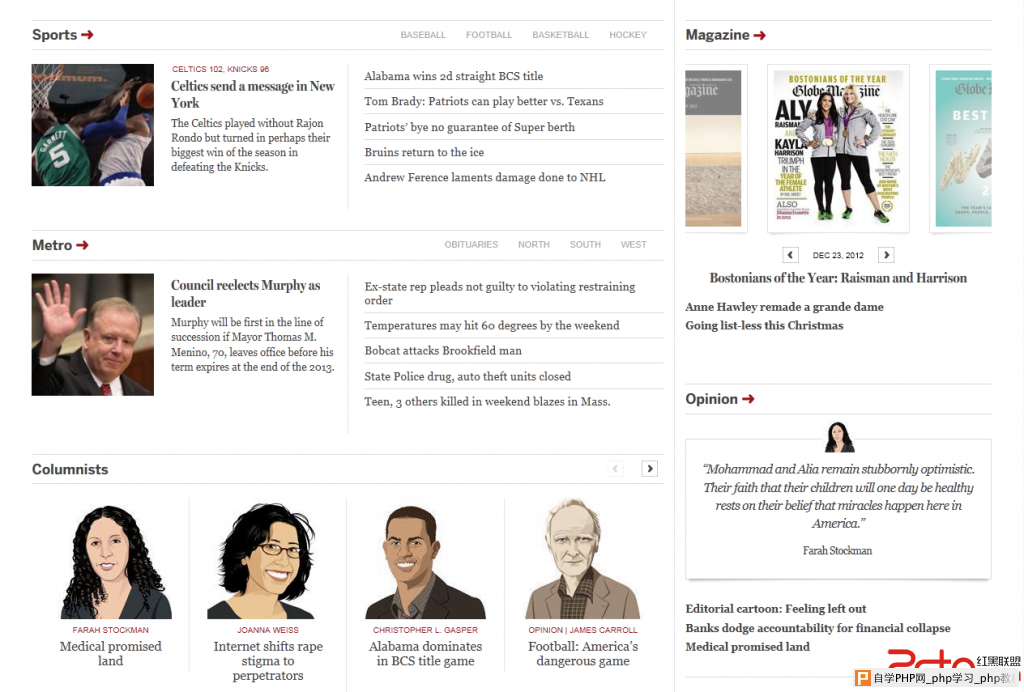Select the Hockey subsection
The height and width of the screenshot is (692, 1024).
pyautogui.click(x=628, y=35)
